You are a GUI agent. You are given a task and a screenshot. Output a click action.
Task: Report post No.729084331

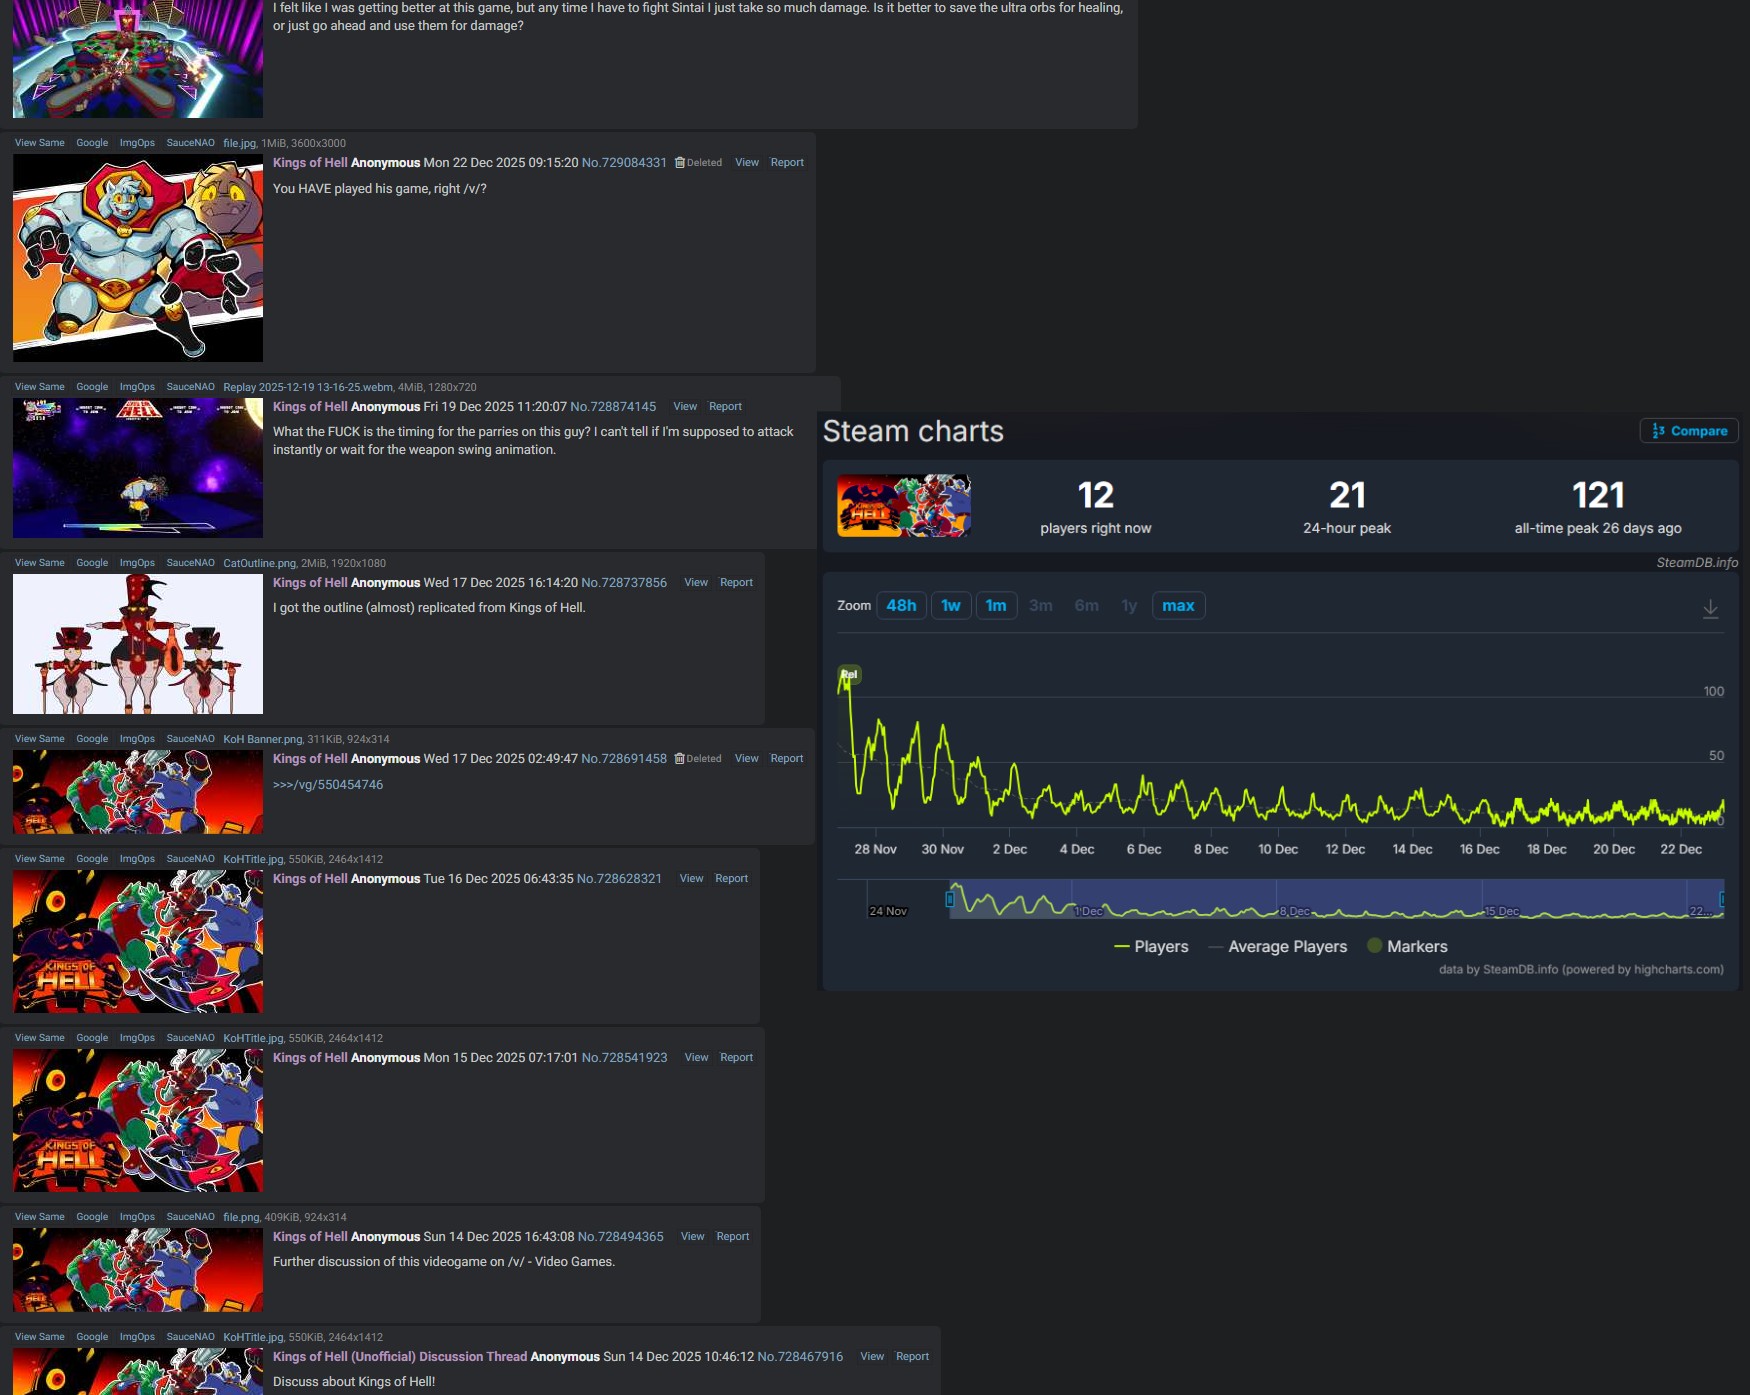pyautogui.click(x=787, y=163)
